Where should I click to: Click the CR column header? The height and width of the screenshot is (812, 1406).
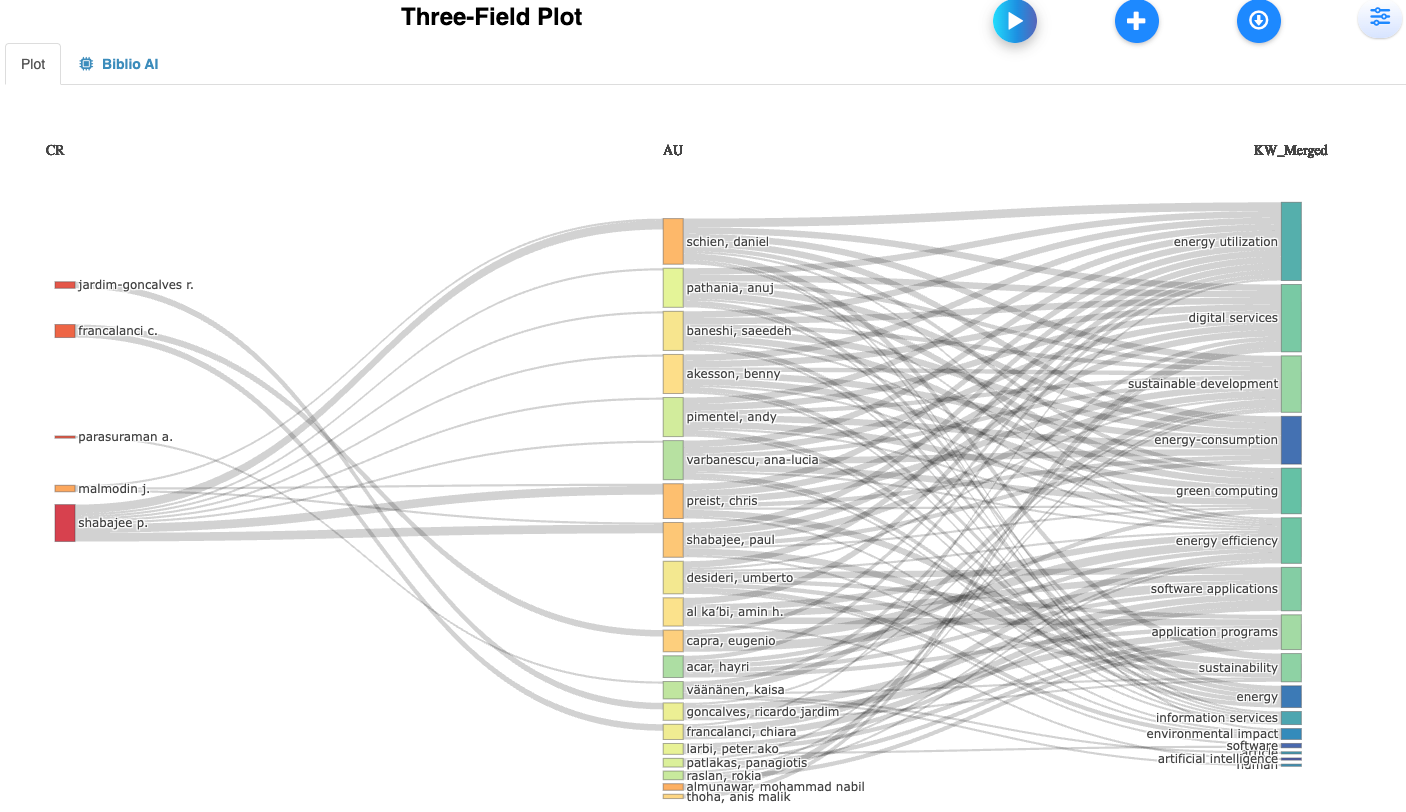(x=55, y=151)
